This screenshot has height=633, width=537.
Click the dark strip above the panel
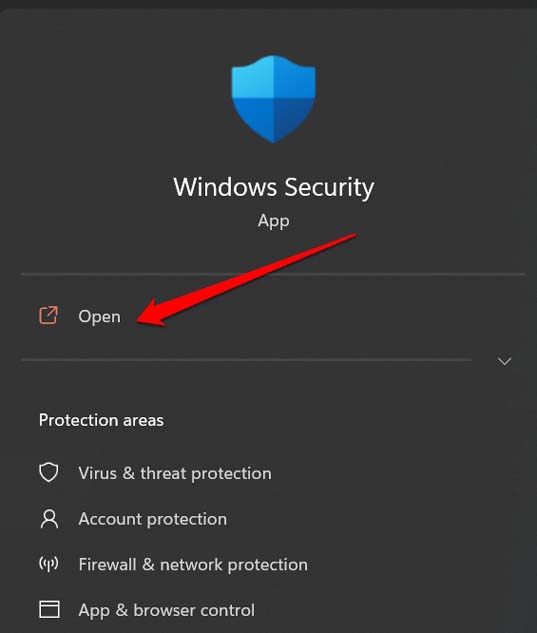268,4
